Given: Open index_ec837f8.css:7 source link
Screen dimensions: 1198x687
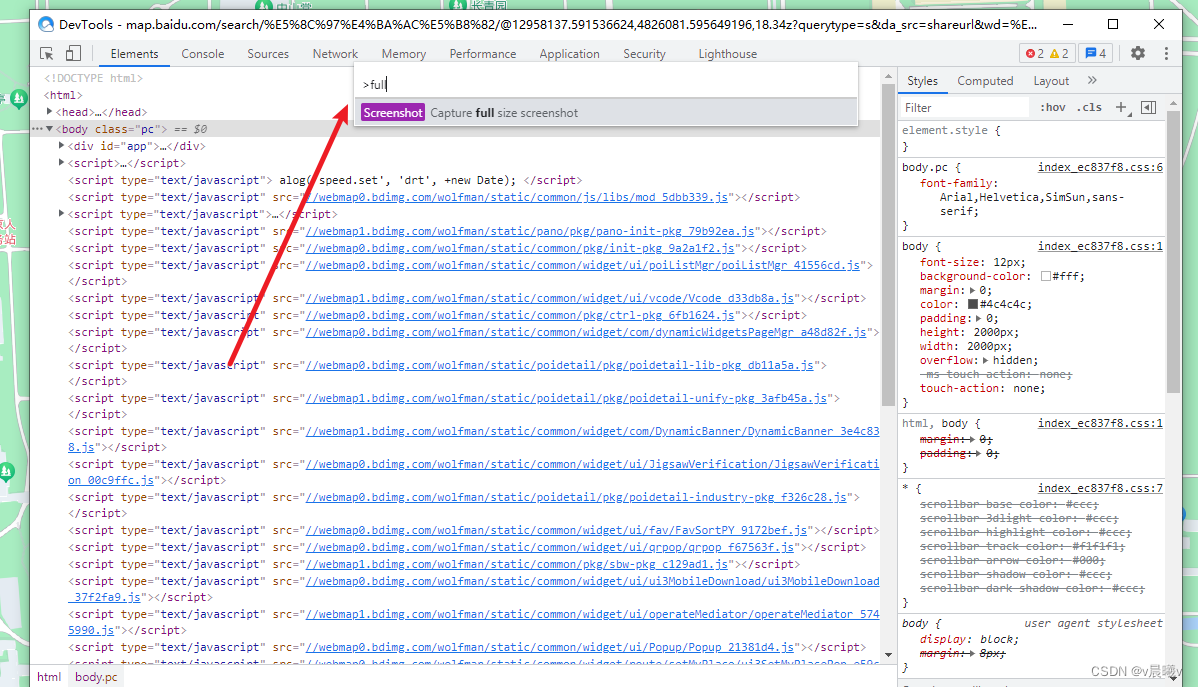Looking at the screenshot, I should coord(1100,488).
